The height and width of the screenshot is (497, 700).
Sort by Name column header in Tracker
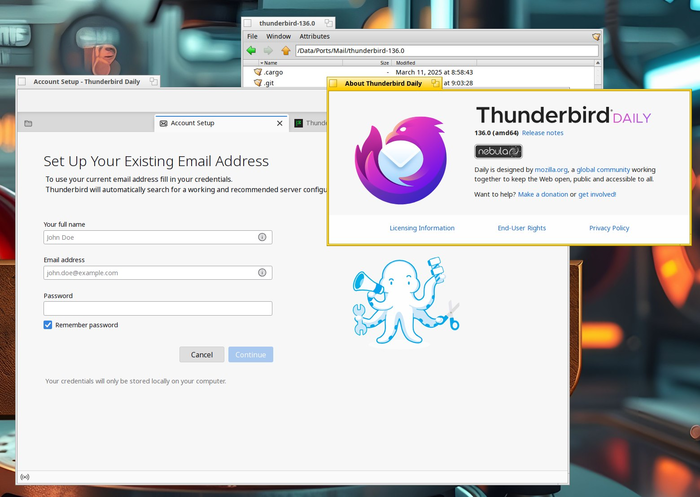(x=301, y=63)
